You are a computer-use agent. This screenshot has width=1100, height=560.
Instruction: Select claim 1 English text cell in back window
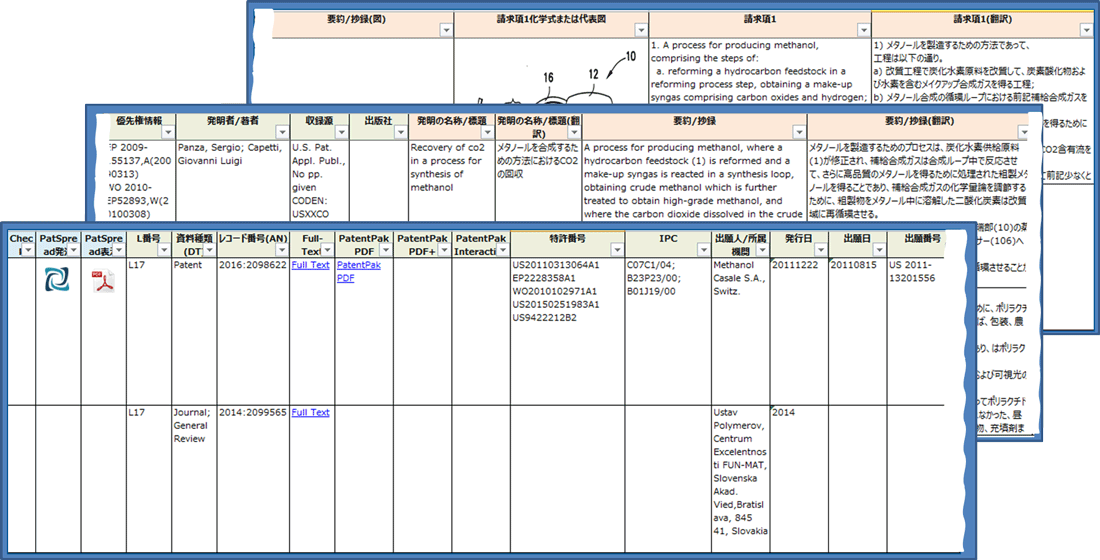tap(760, 70)
